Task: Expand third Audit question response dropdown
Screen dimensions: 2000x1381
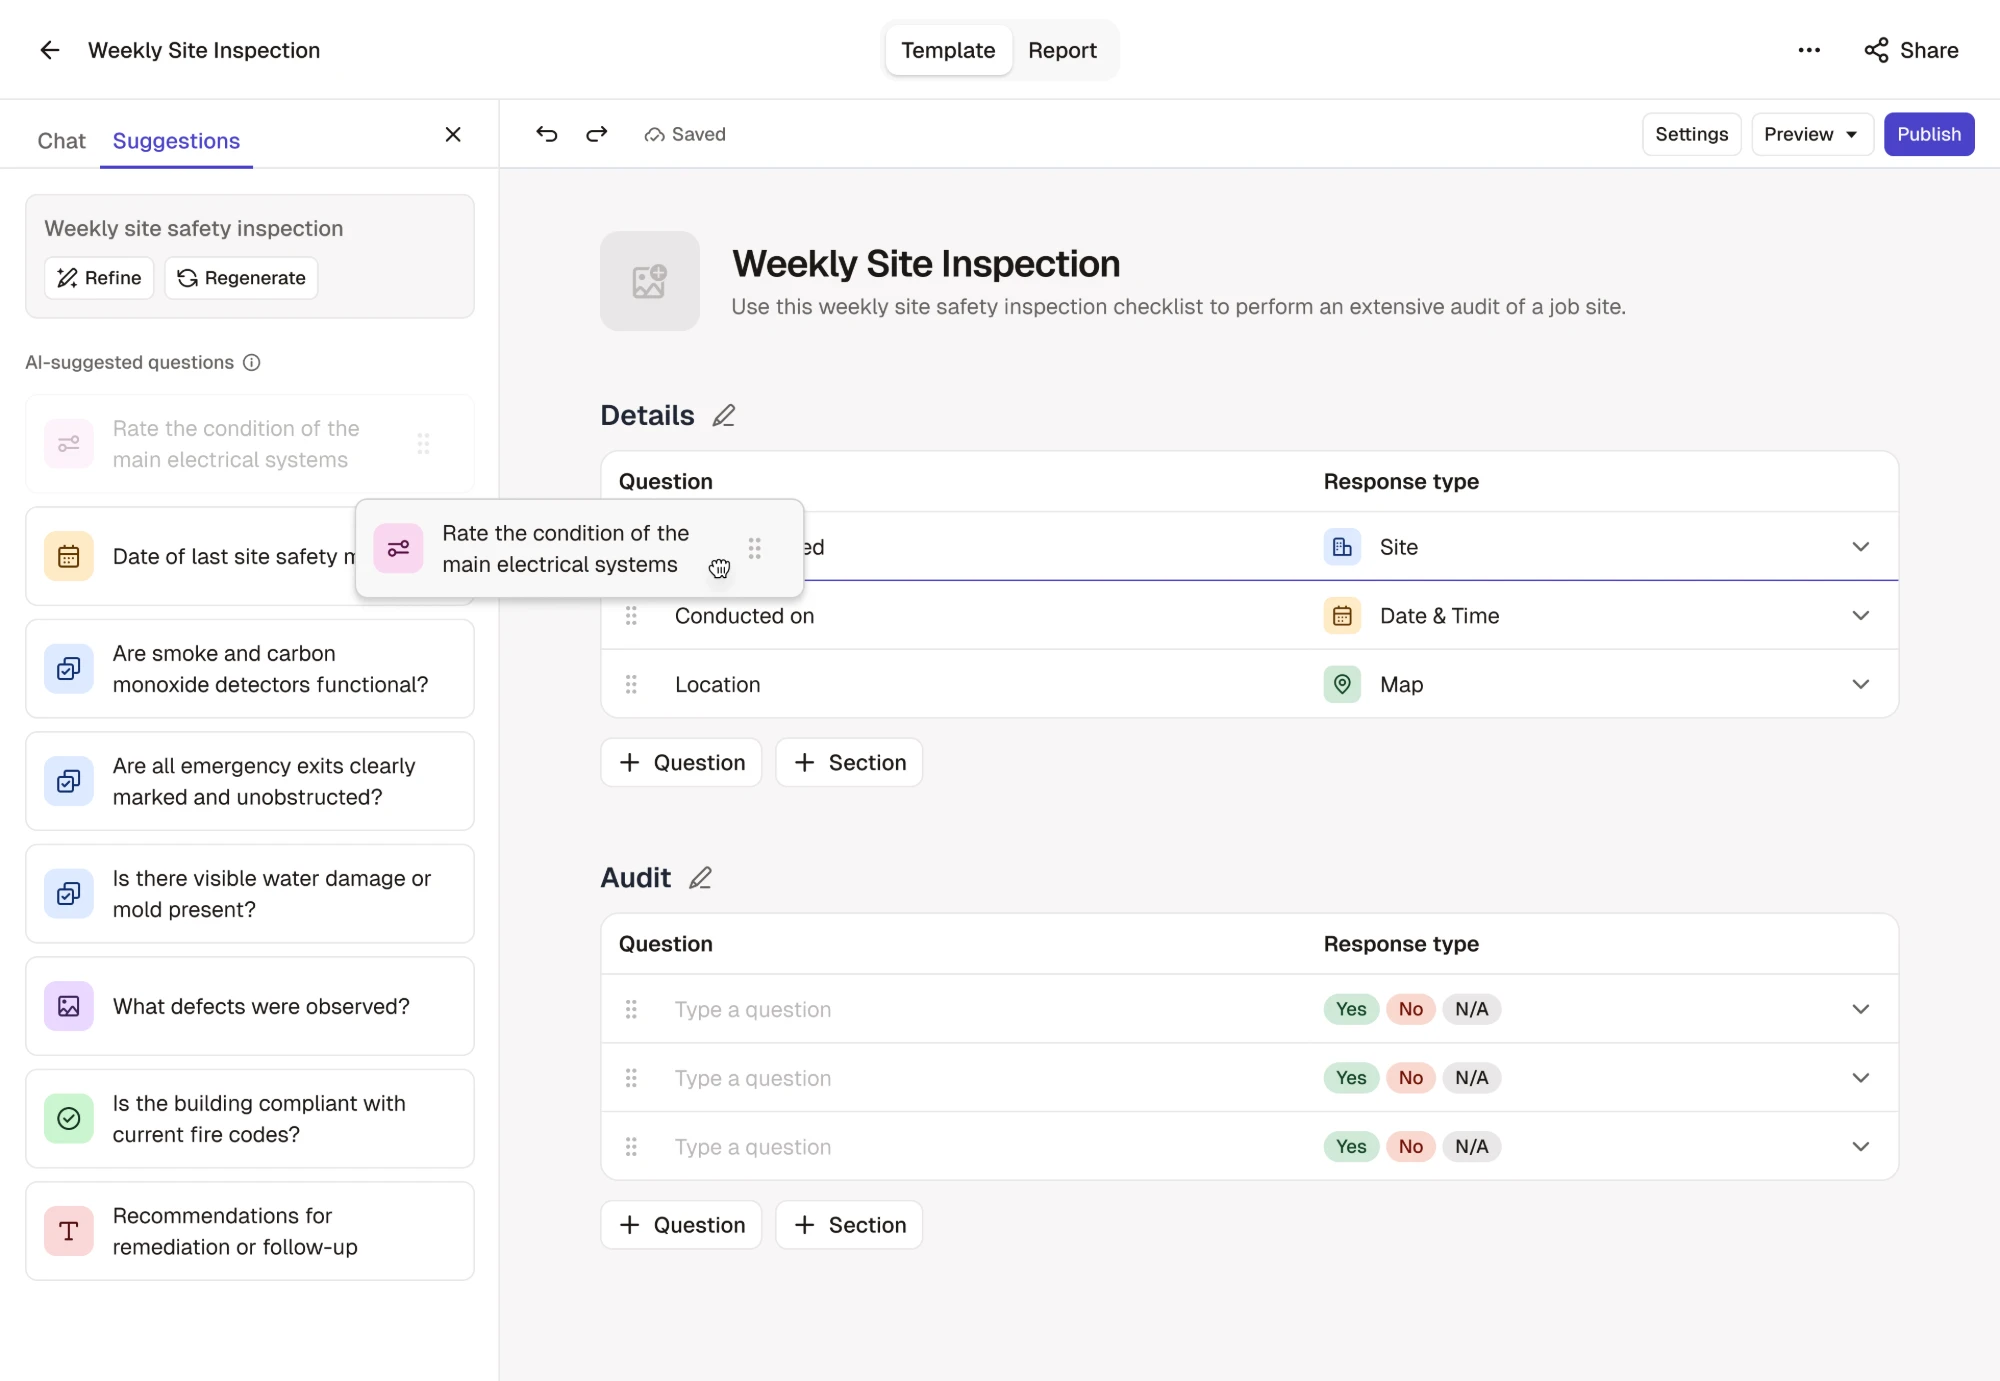Action: (x=1860, y=1147)
